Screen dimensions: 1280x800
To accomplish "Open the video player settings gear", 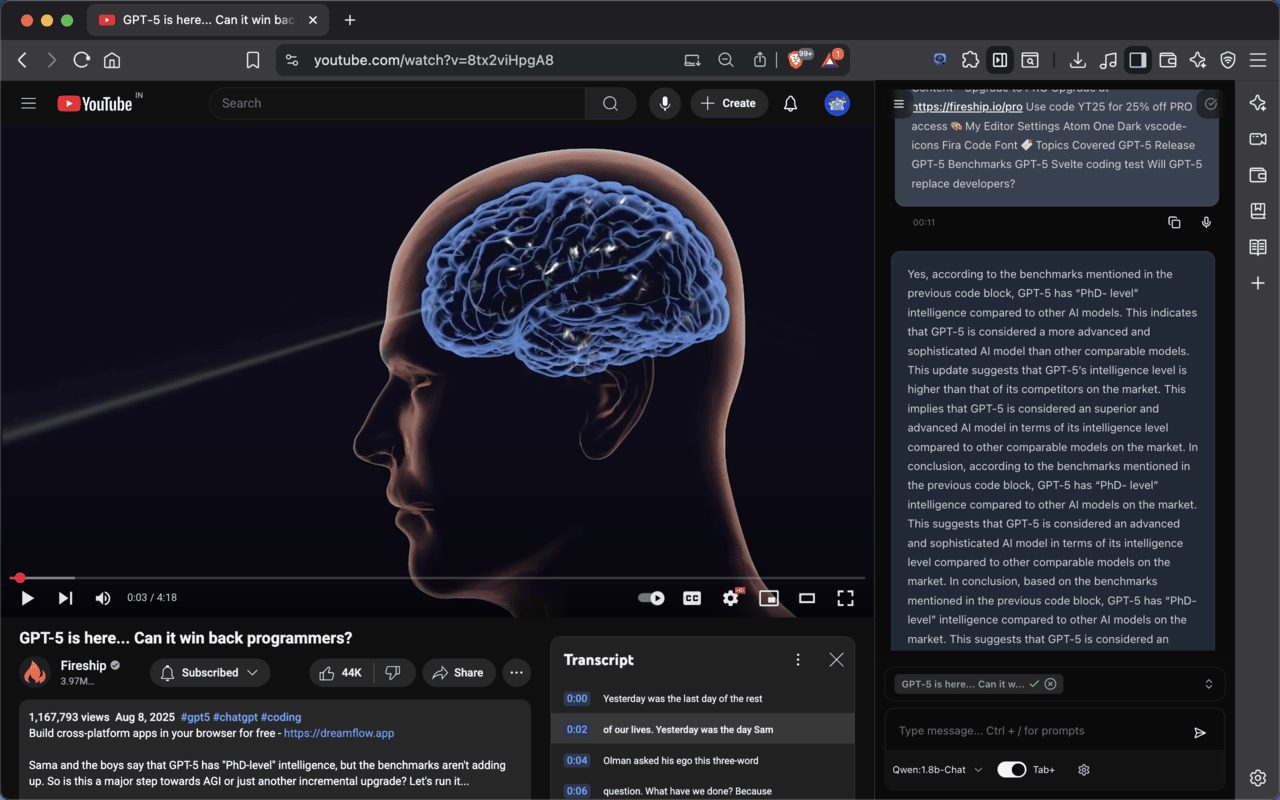I will coord(731,598).
